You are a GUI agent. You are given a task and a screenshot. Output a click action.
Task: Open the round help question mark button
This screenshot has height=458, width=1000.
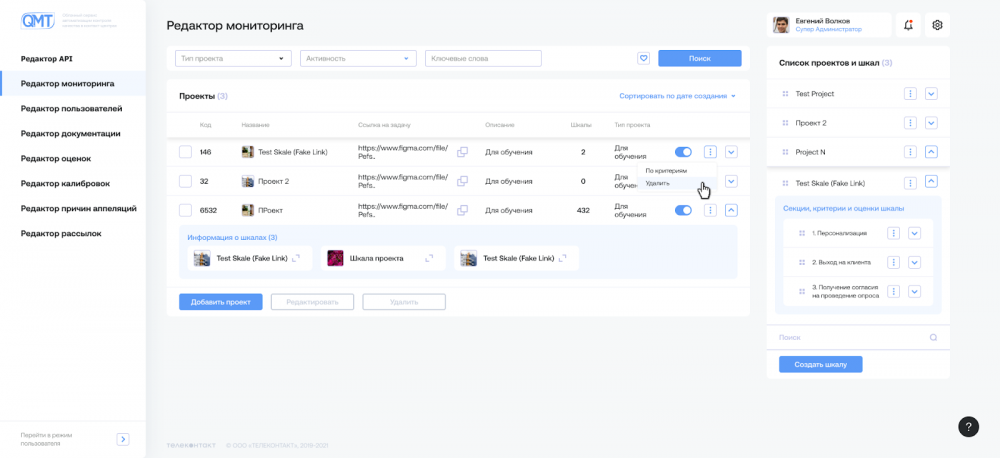968,427
